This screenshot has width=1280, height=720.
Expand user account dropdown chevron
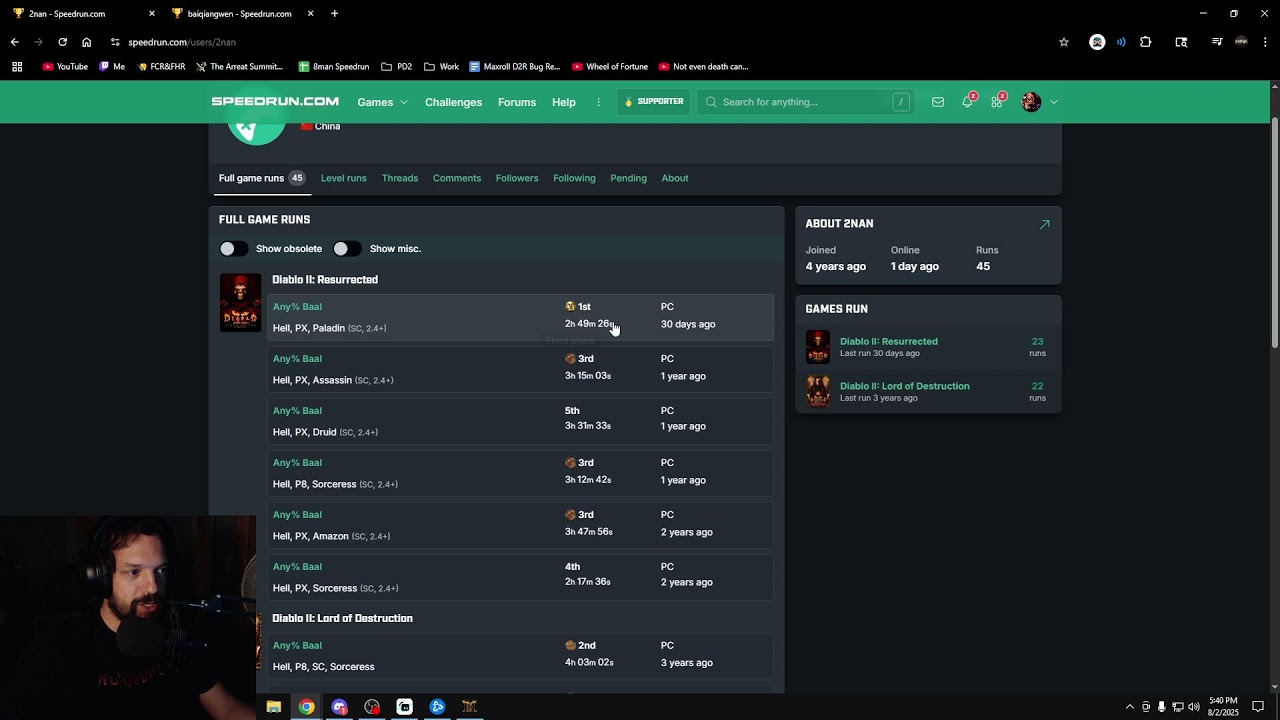(1054, 102)
